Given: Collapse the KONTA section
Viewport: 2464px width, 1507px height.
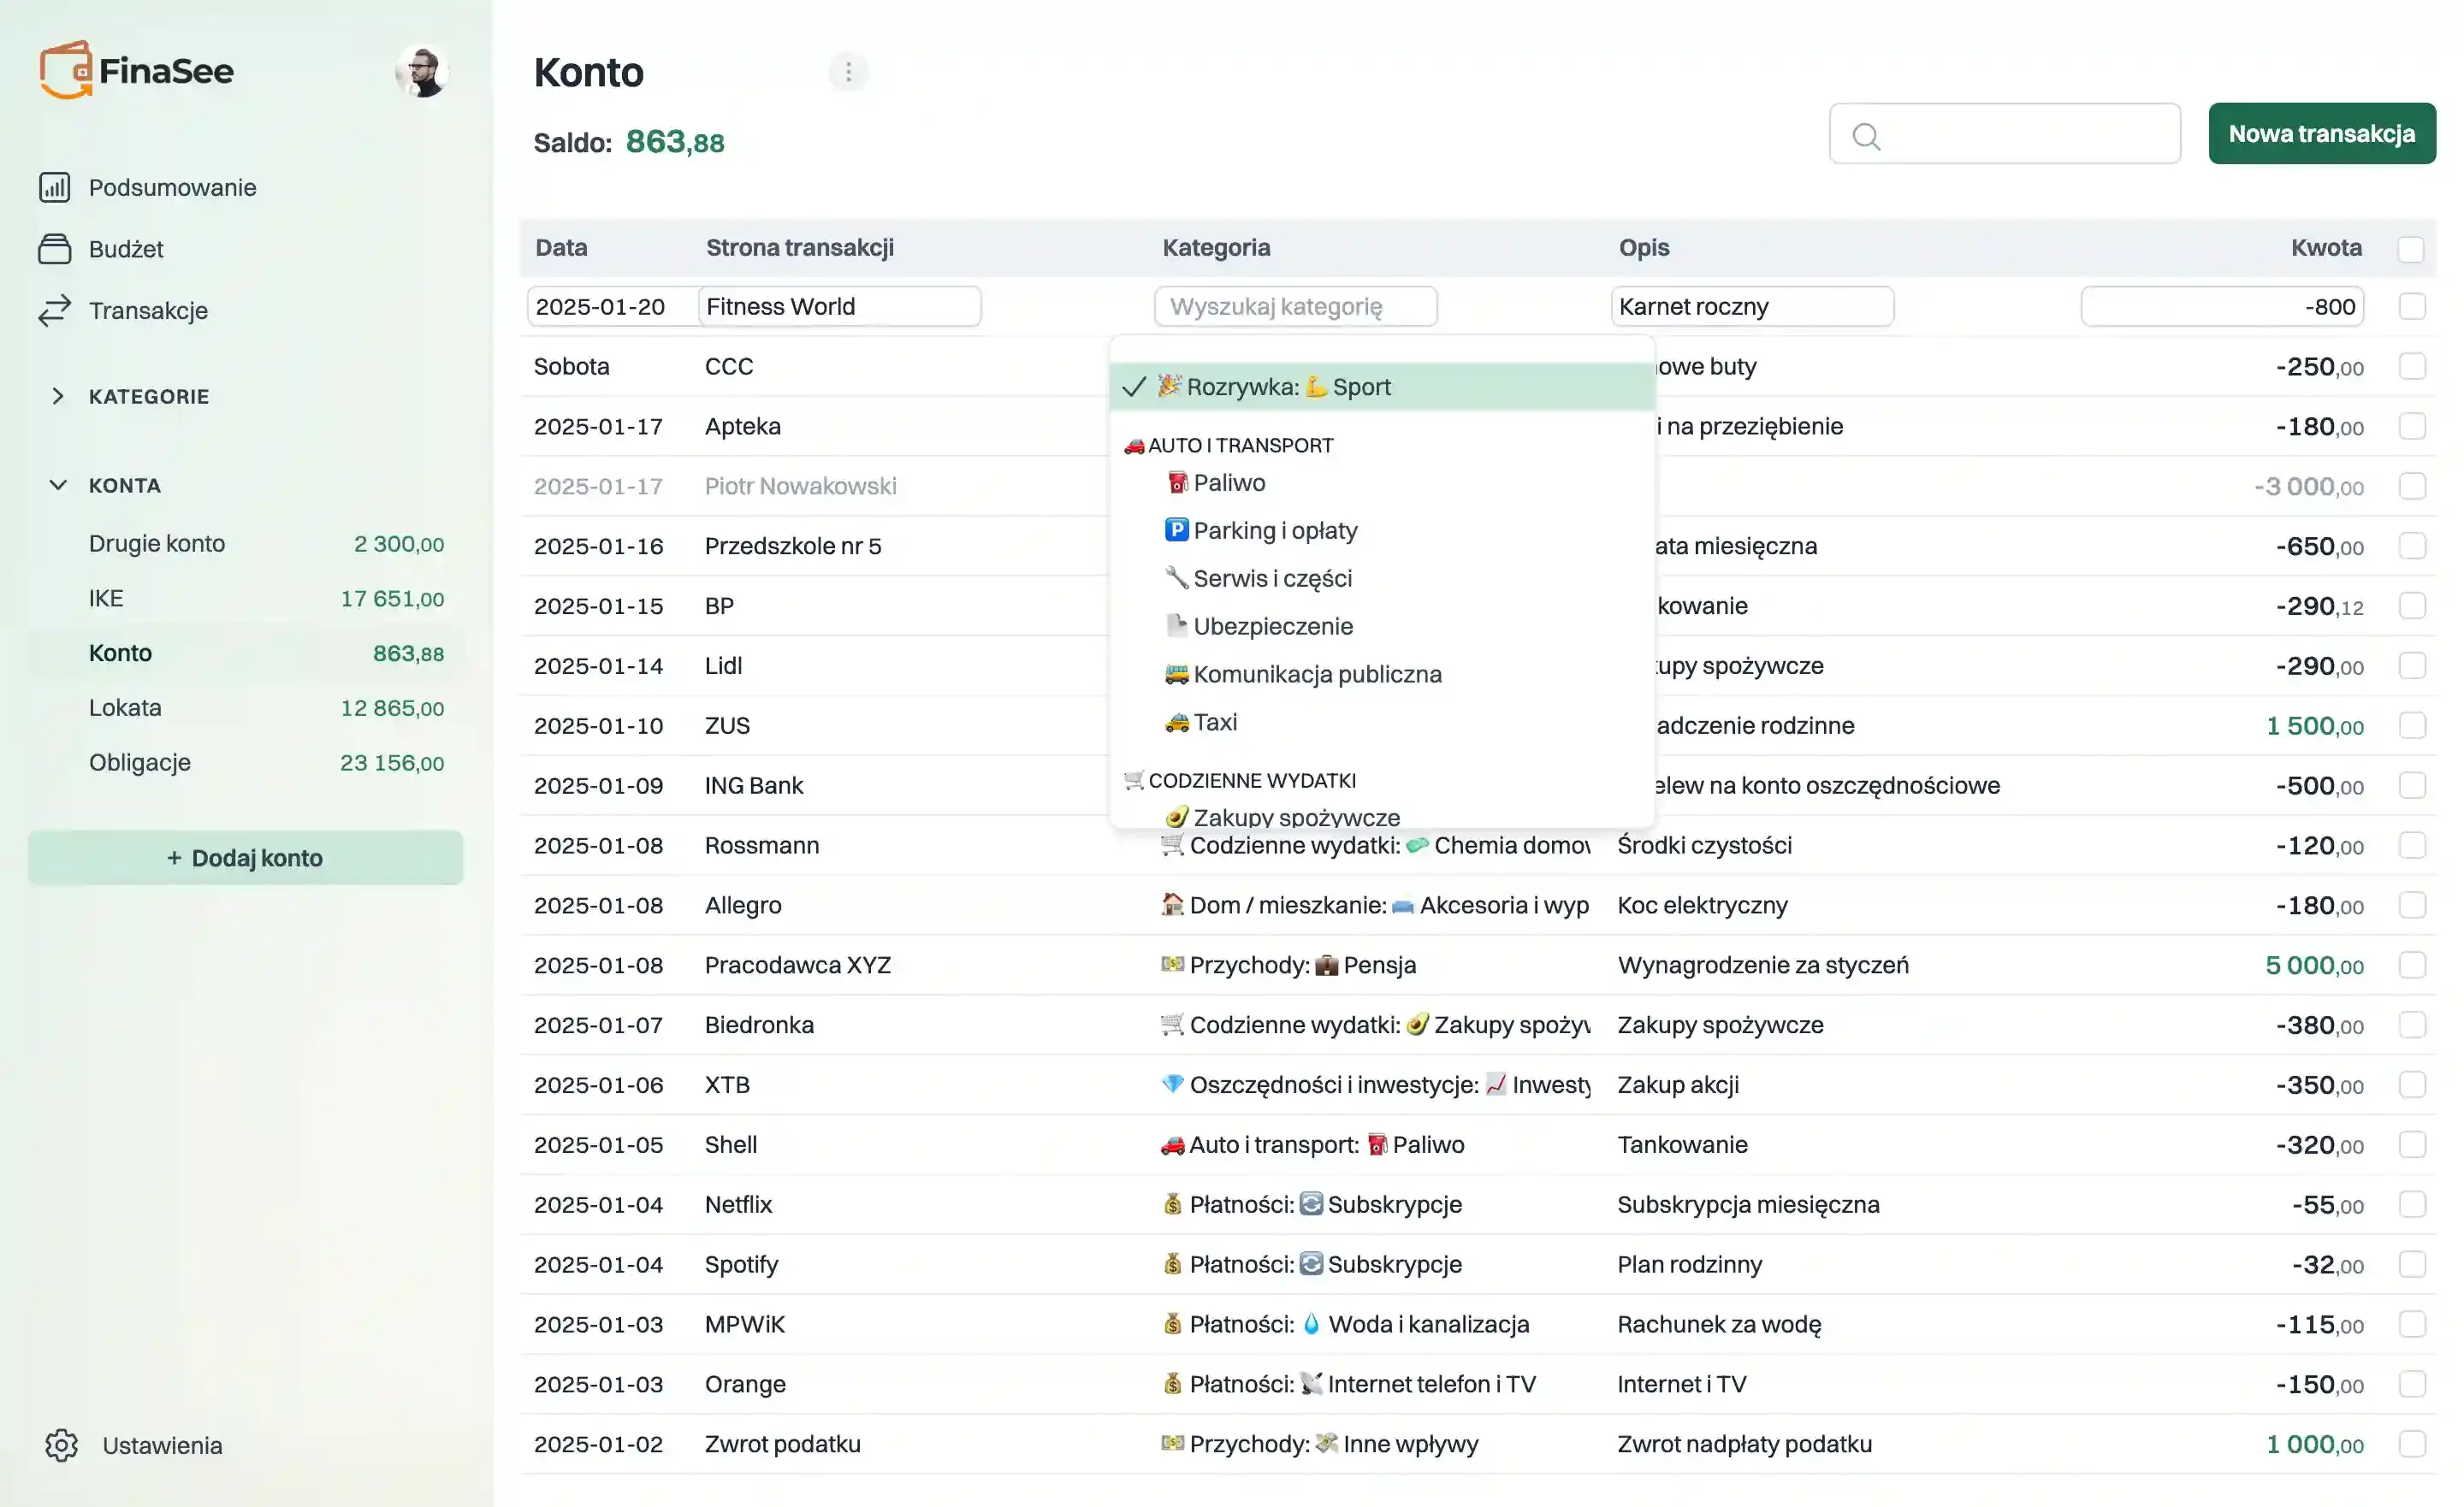Looking at the screenshot, I should 58,485.
